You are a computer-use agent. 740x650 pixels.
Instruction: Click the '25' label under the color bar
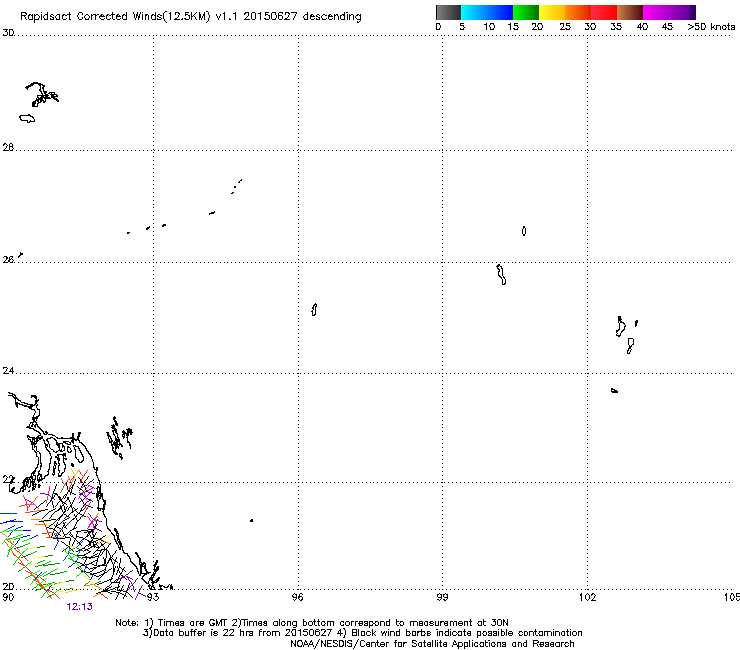[565, 27]
